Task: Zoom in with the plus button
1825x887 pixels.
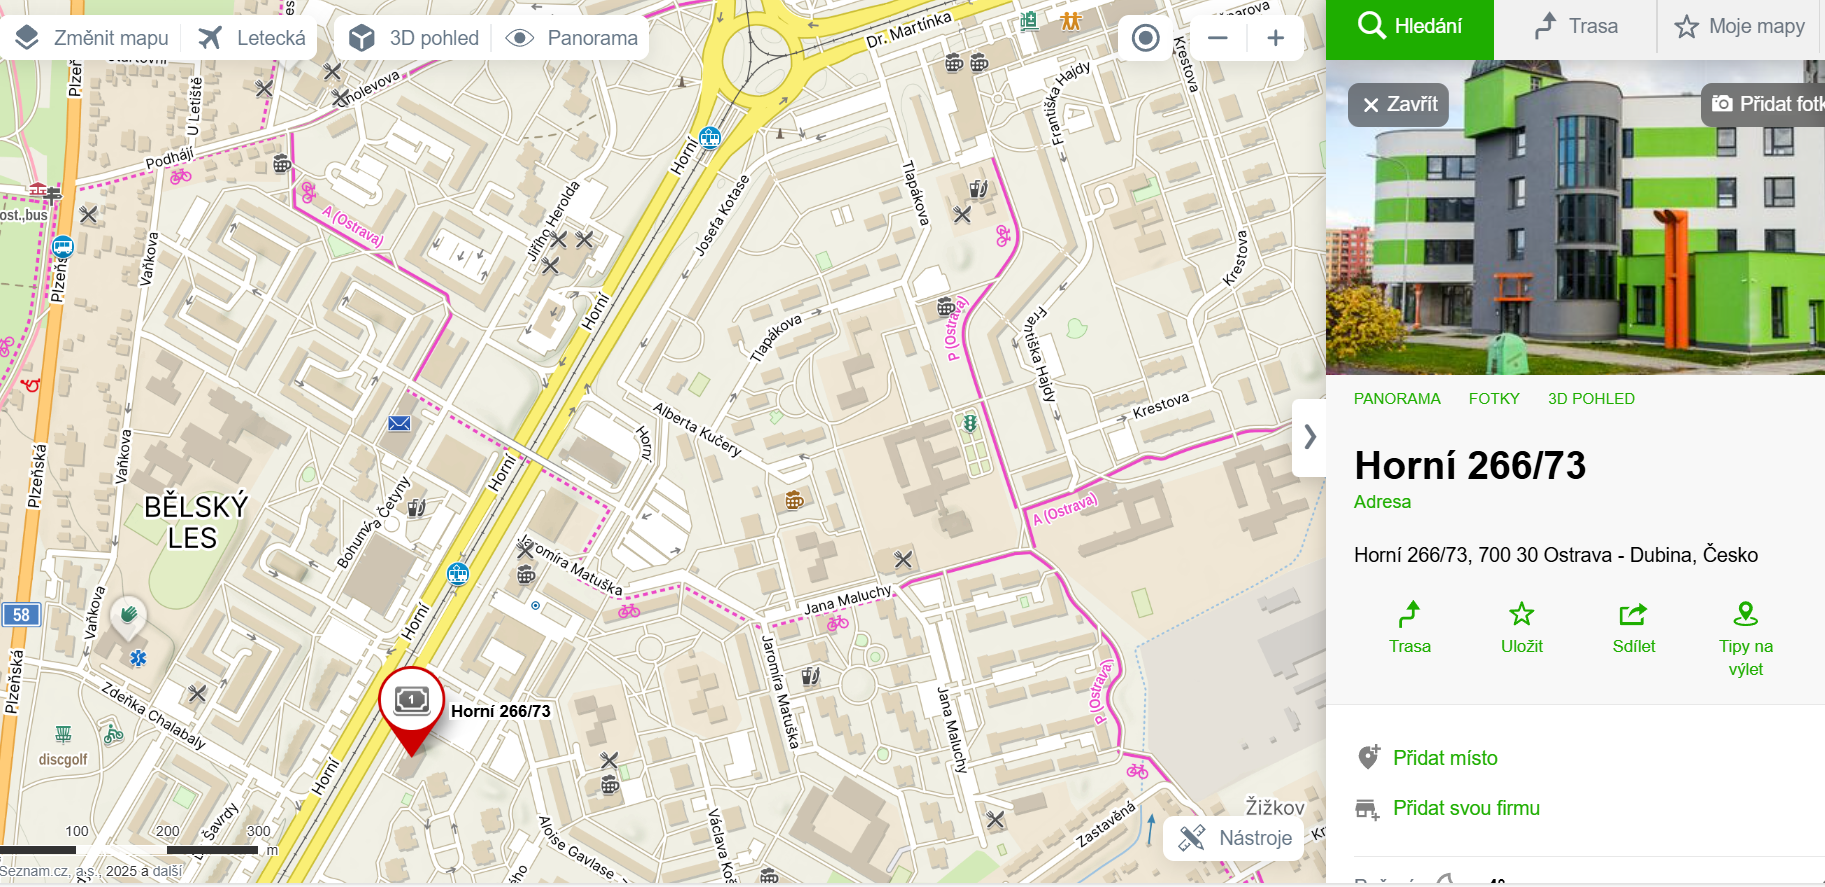Action: pos(1275,38)
